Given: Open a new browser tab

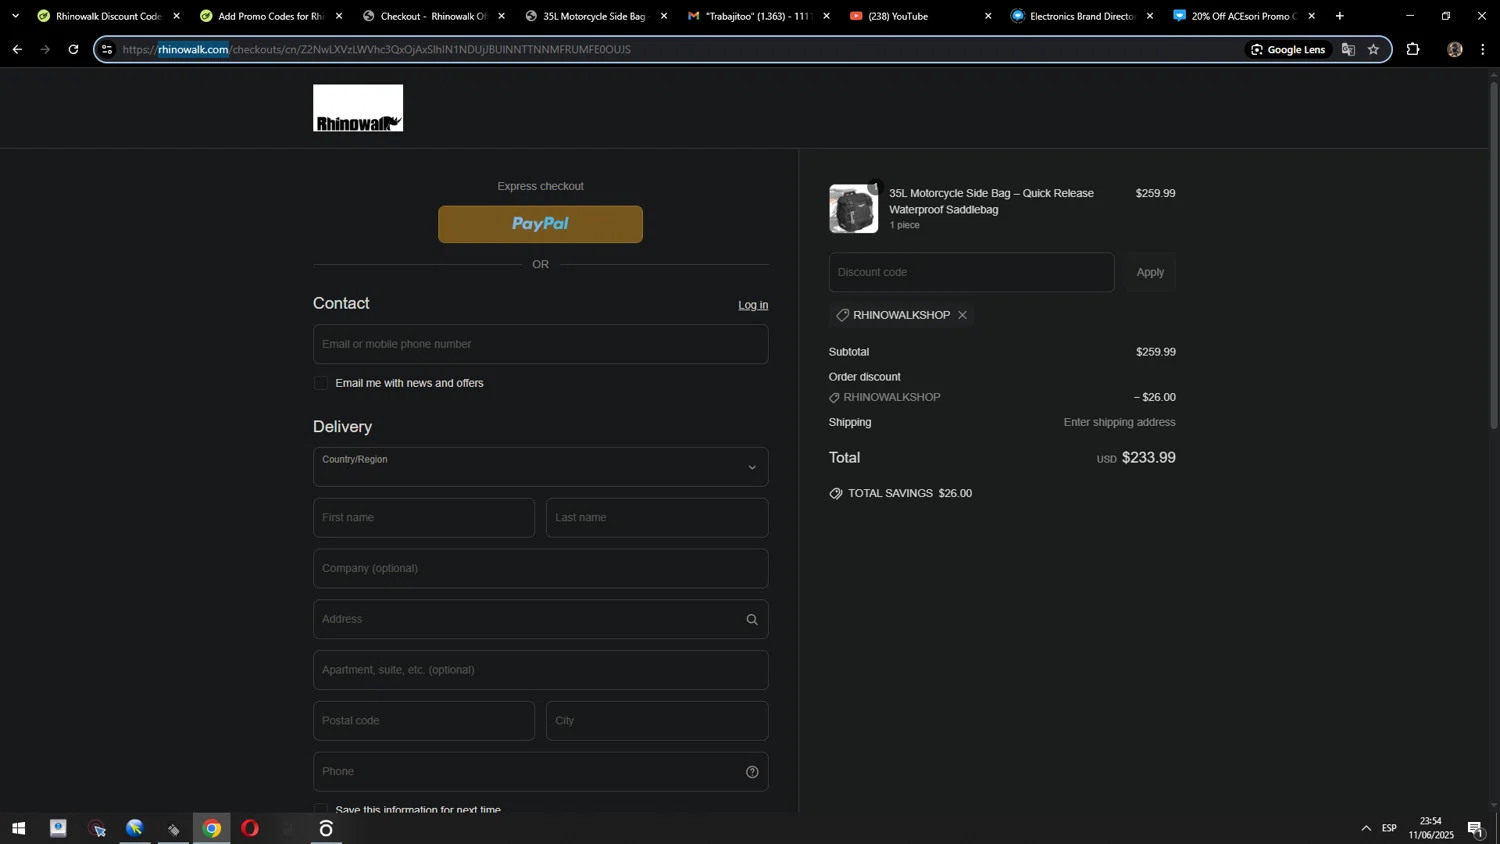Looking at the screenshot, I should pos(1340,16).
